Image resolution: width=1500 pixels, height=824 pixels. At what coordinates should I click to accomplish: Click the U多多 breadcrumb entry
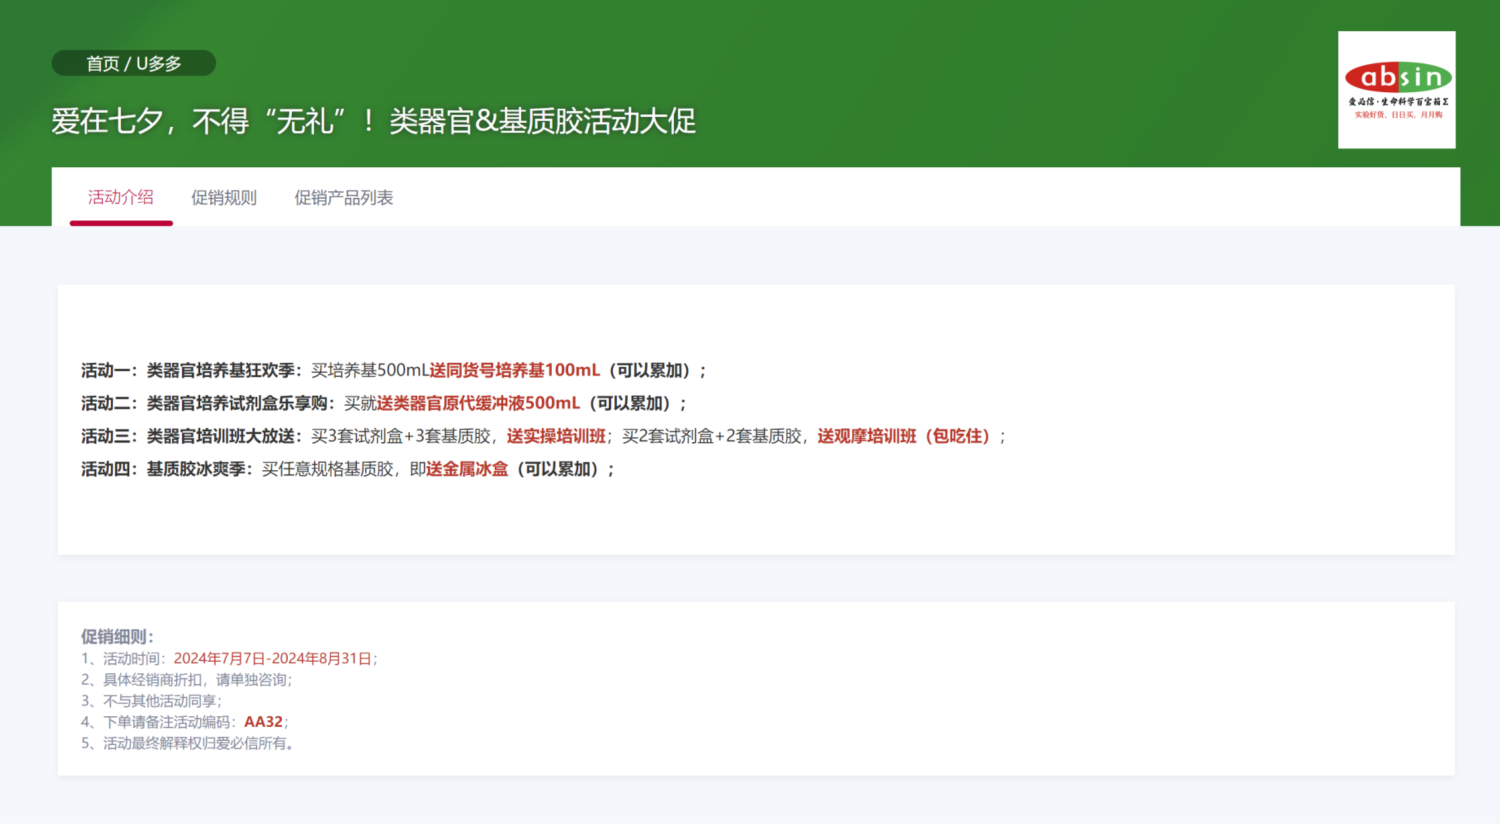tap(160, 62)
